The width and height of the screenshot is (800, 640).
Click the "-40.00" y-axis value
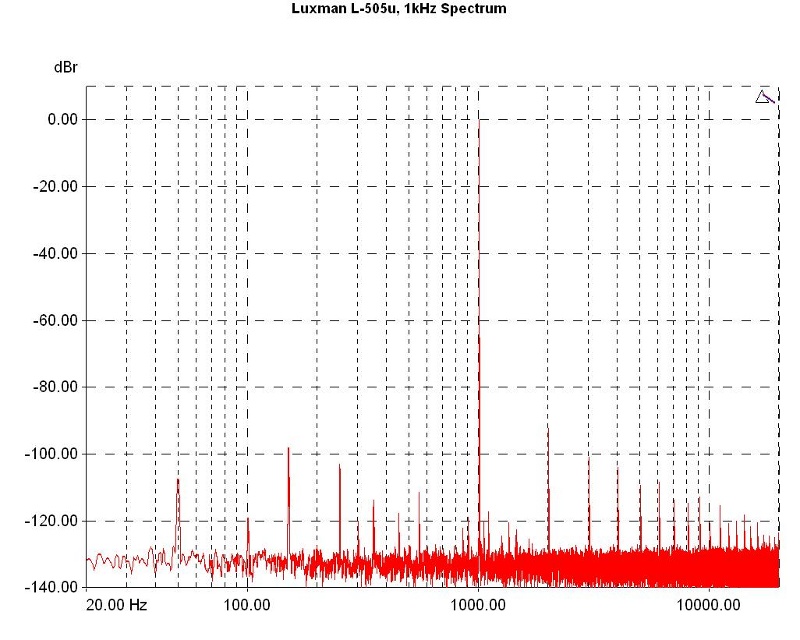[x=56, y=253]
